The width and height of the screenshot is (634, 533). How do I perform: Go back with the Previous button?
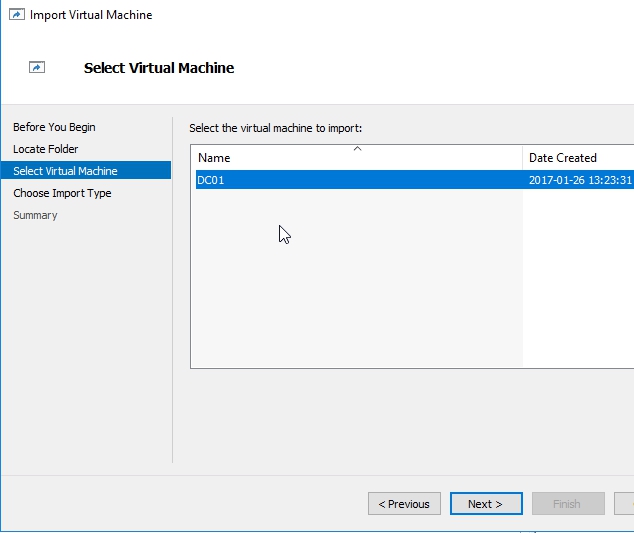404,504
